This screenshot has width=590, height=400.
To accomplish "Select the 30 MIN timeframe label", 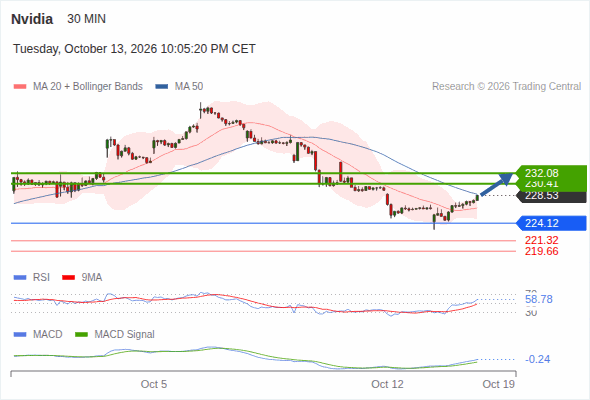I will pyautogui.click(x=87, y=19).
